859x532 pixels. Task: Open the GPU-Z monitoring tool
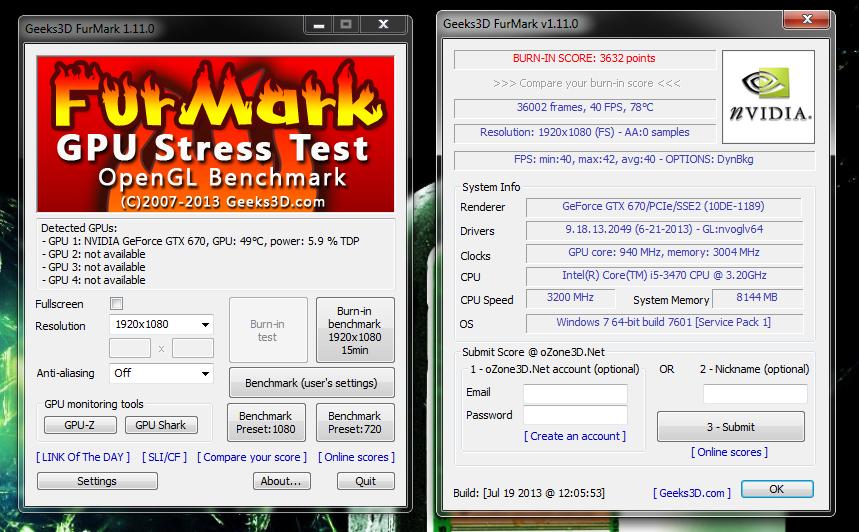coord(80,425)
